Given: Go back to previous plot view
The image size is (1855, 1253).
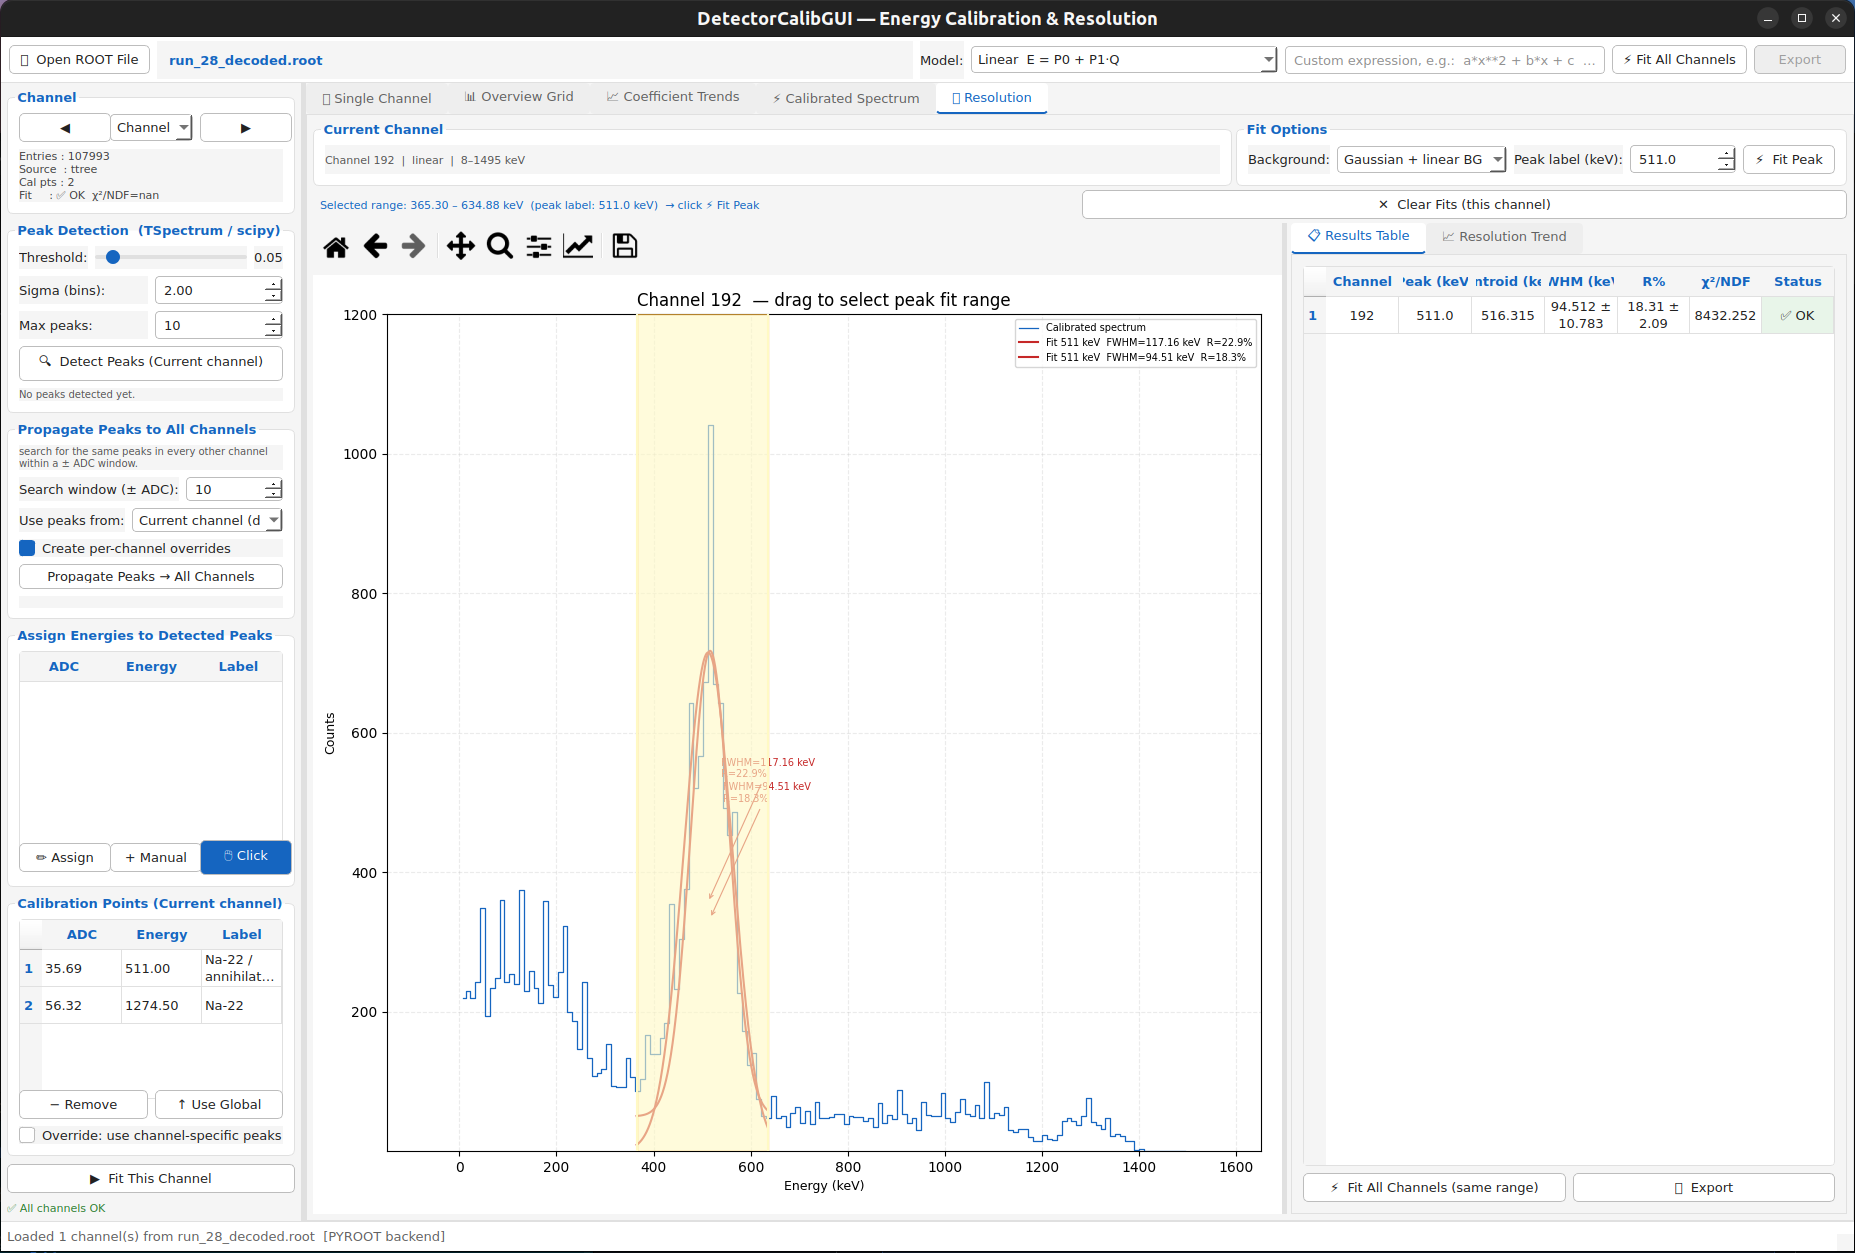Looking at the screenshot, I should (375, 246).
